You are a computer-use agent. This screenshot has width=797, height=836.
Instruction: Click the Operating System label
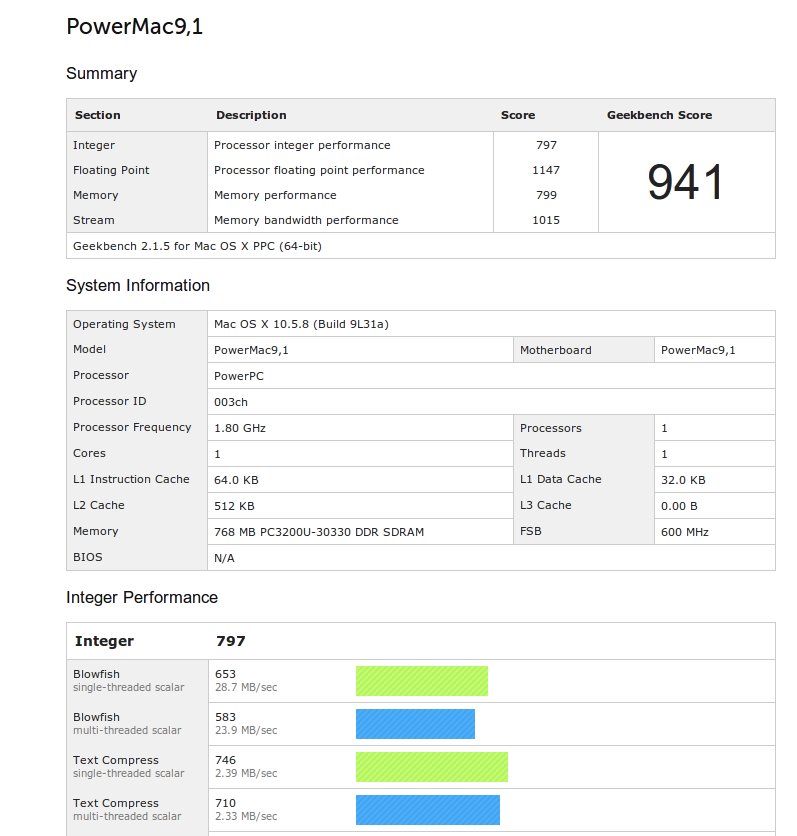pyautogui.click(x=124, y=324)
